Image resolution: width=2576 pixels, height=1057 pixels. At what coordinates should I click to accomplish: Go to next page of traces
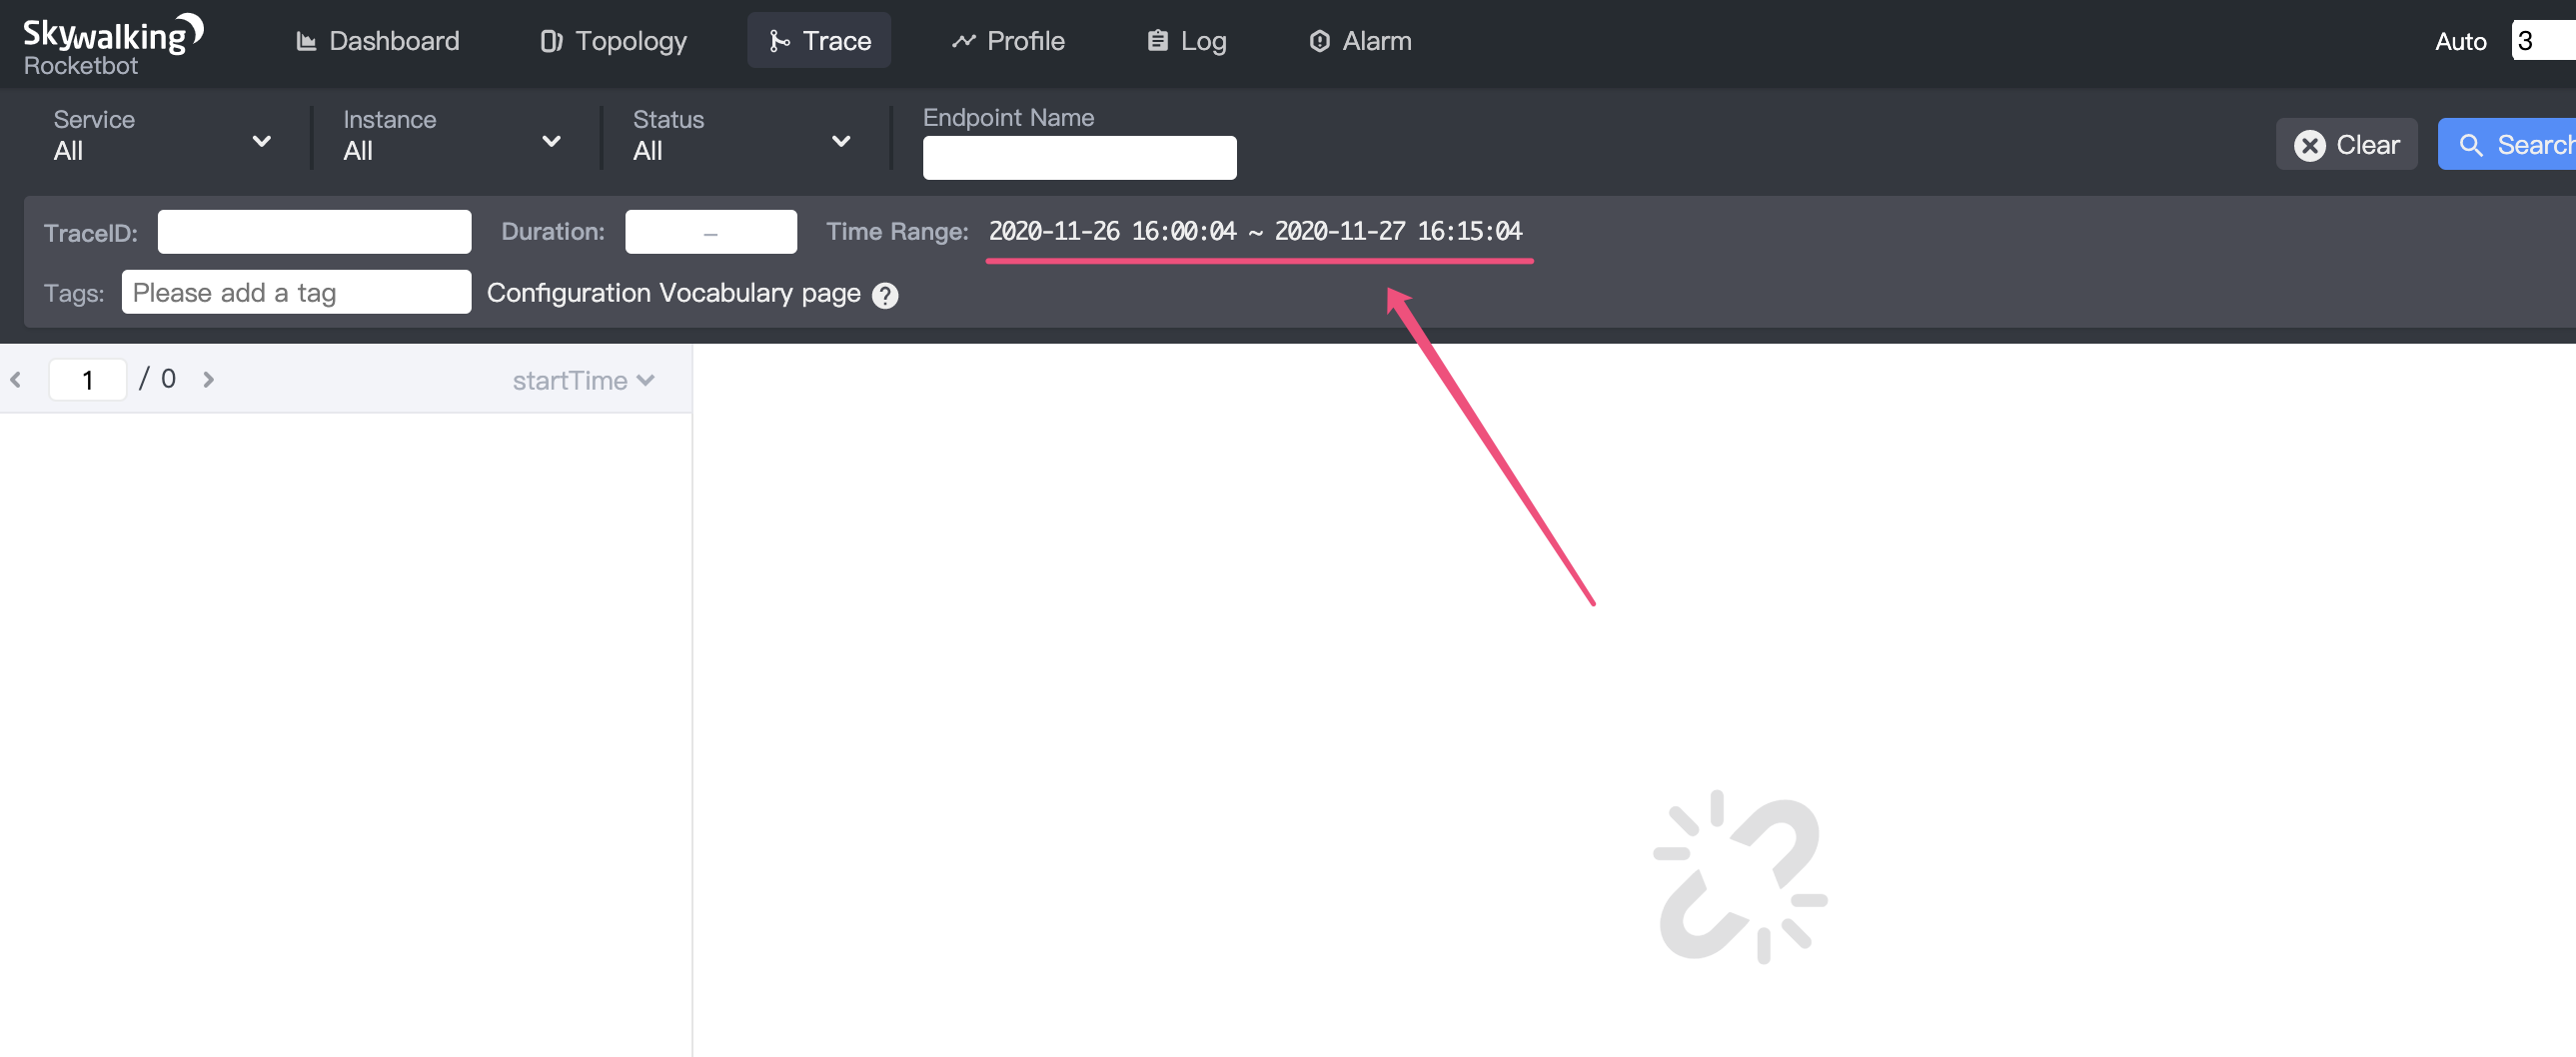tap(208, 380)
